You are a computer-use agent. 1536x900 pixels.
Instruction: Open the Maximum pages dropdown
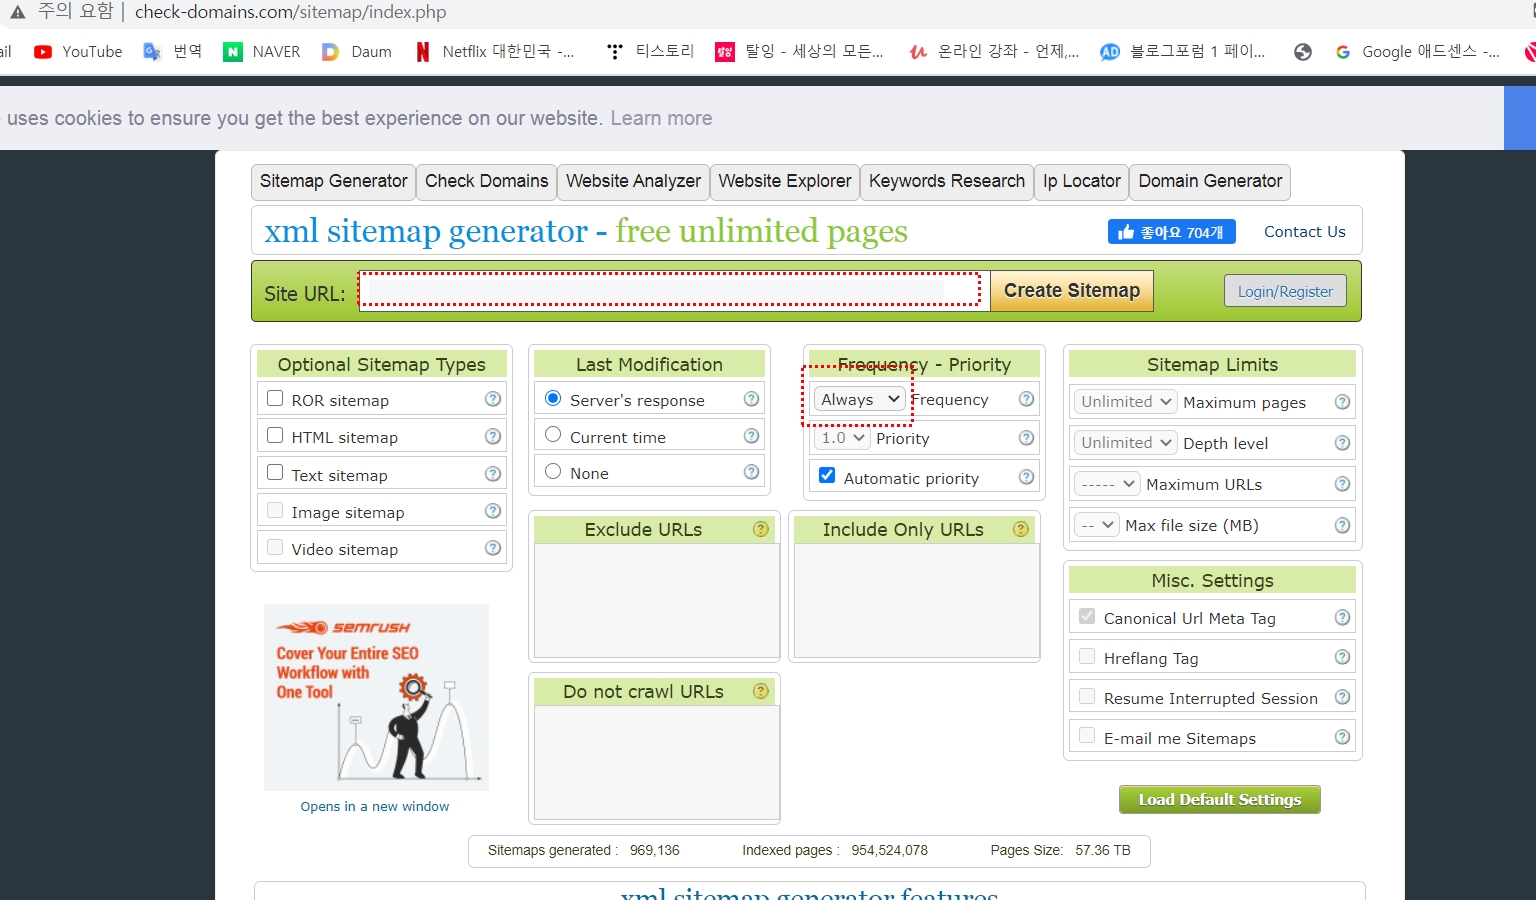[x=1126, y=402]
